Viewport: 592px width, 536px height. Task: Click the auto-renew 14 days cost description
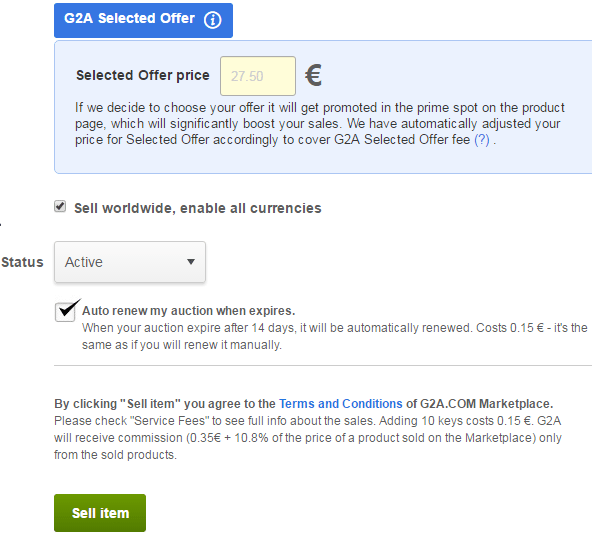[x=335, y=336]
